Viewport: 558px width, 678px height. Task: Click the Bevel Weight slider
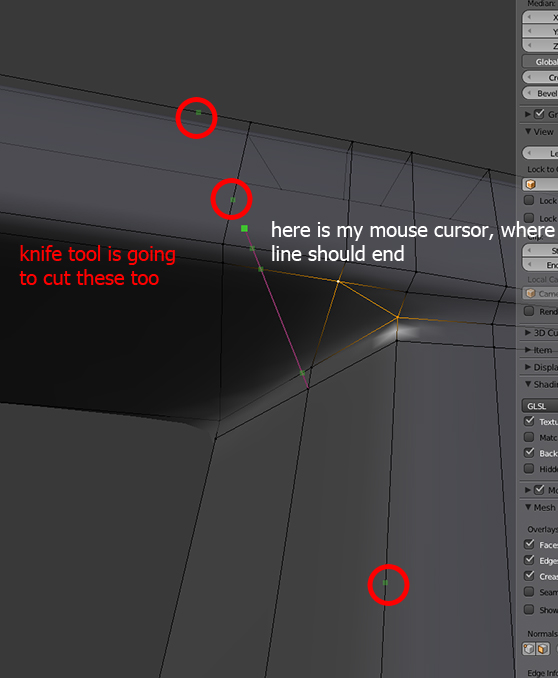(540, 93)
